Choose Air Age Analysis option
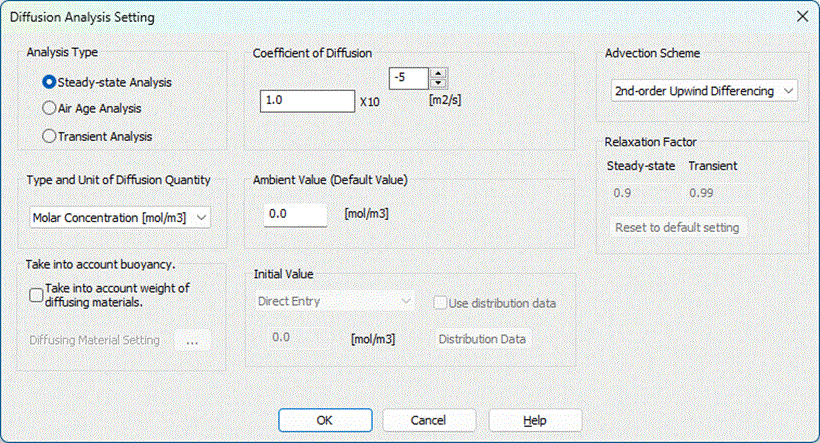 tap(49, 108)
